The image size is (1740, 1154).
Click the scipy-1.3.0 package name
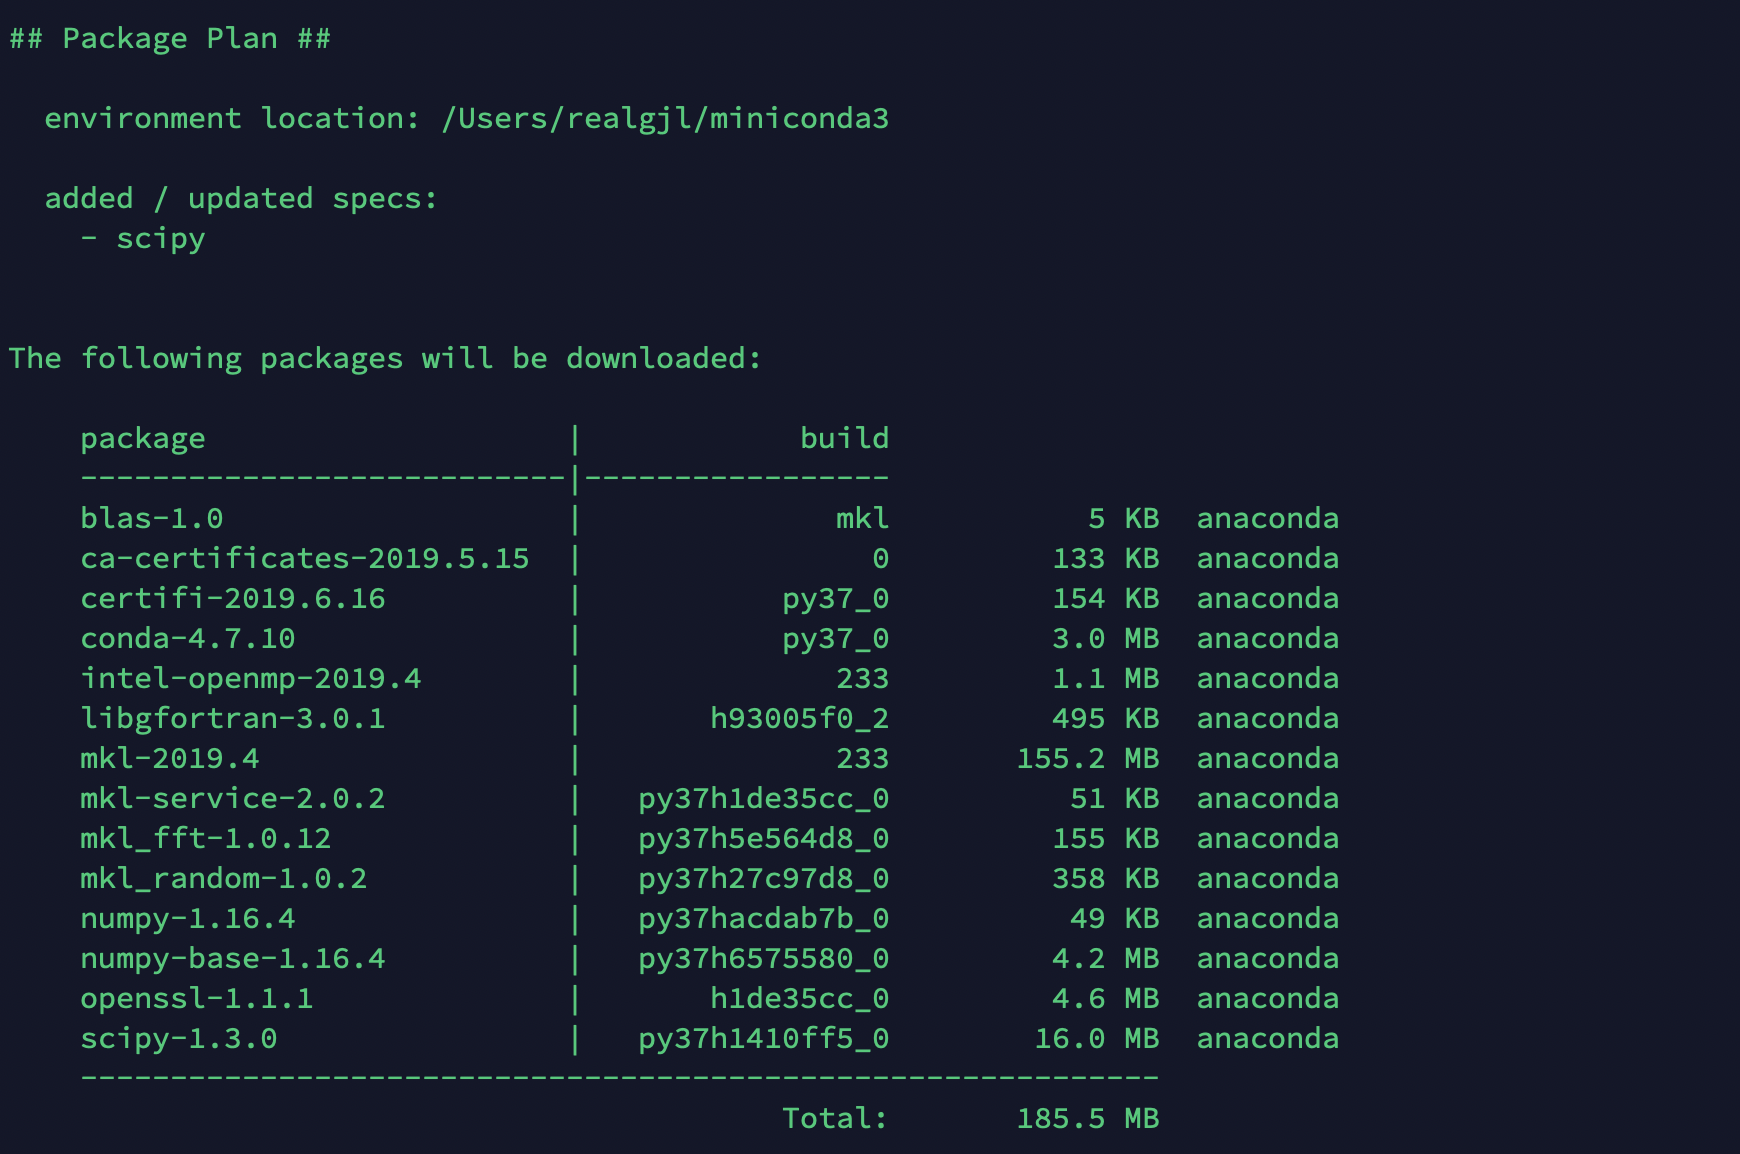pyautogui.click(x=179, y=1040)
